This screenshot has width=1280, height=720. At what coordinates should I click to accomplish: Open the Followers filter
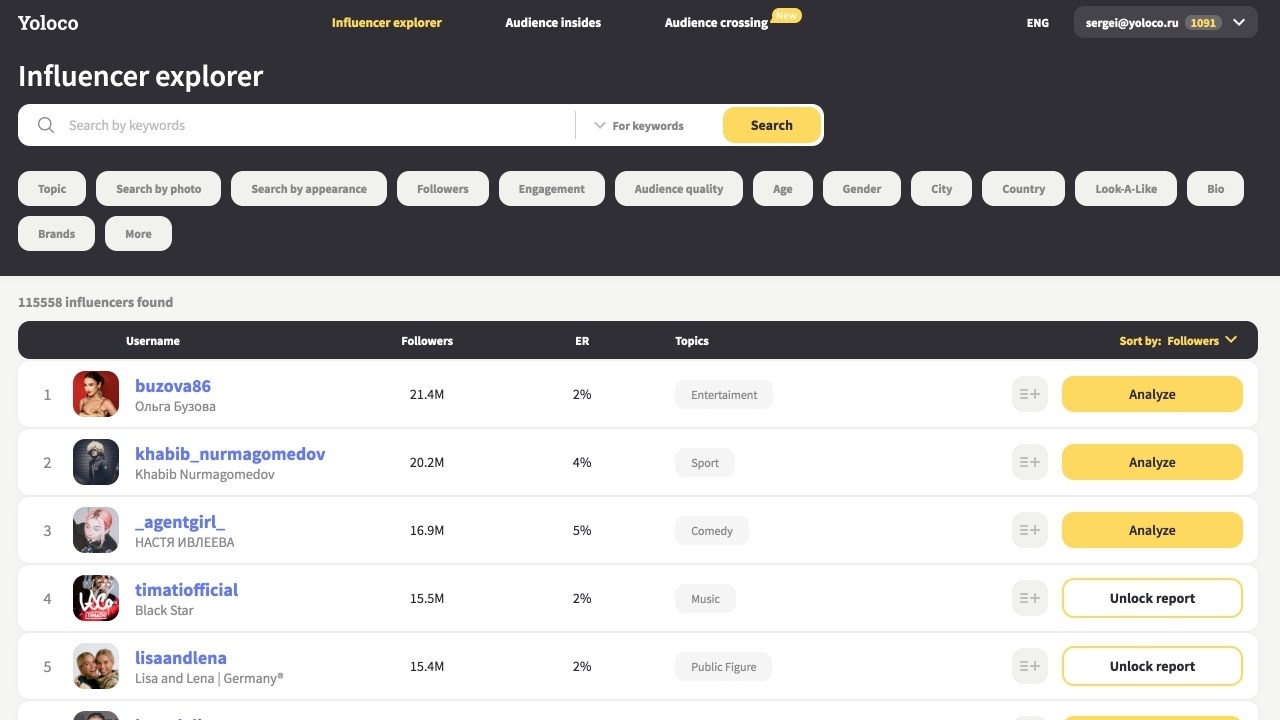tap(443, 189)
